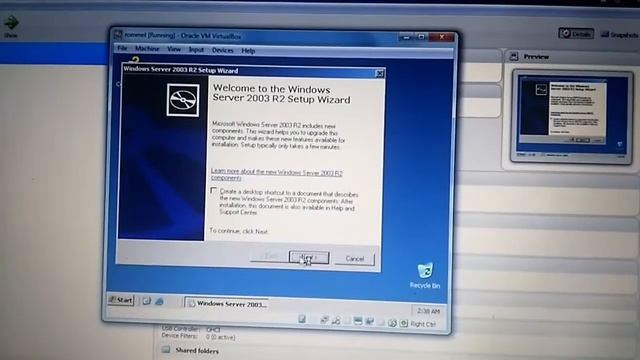Click the mouse integration indicator in status bar
The height and width of the screenshot is (360, 640).
click(392, 323)
